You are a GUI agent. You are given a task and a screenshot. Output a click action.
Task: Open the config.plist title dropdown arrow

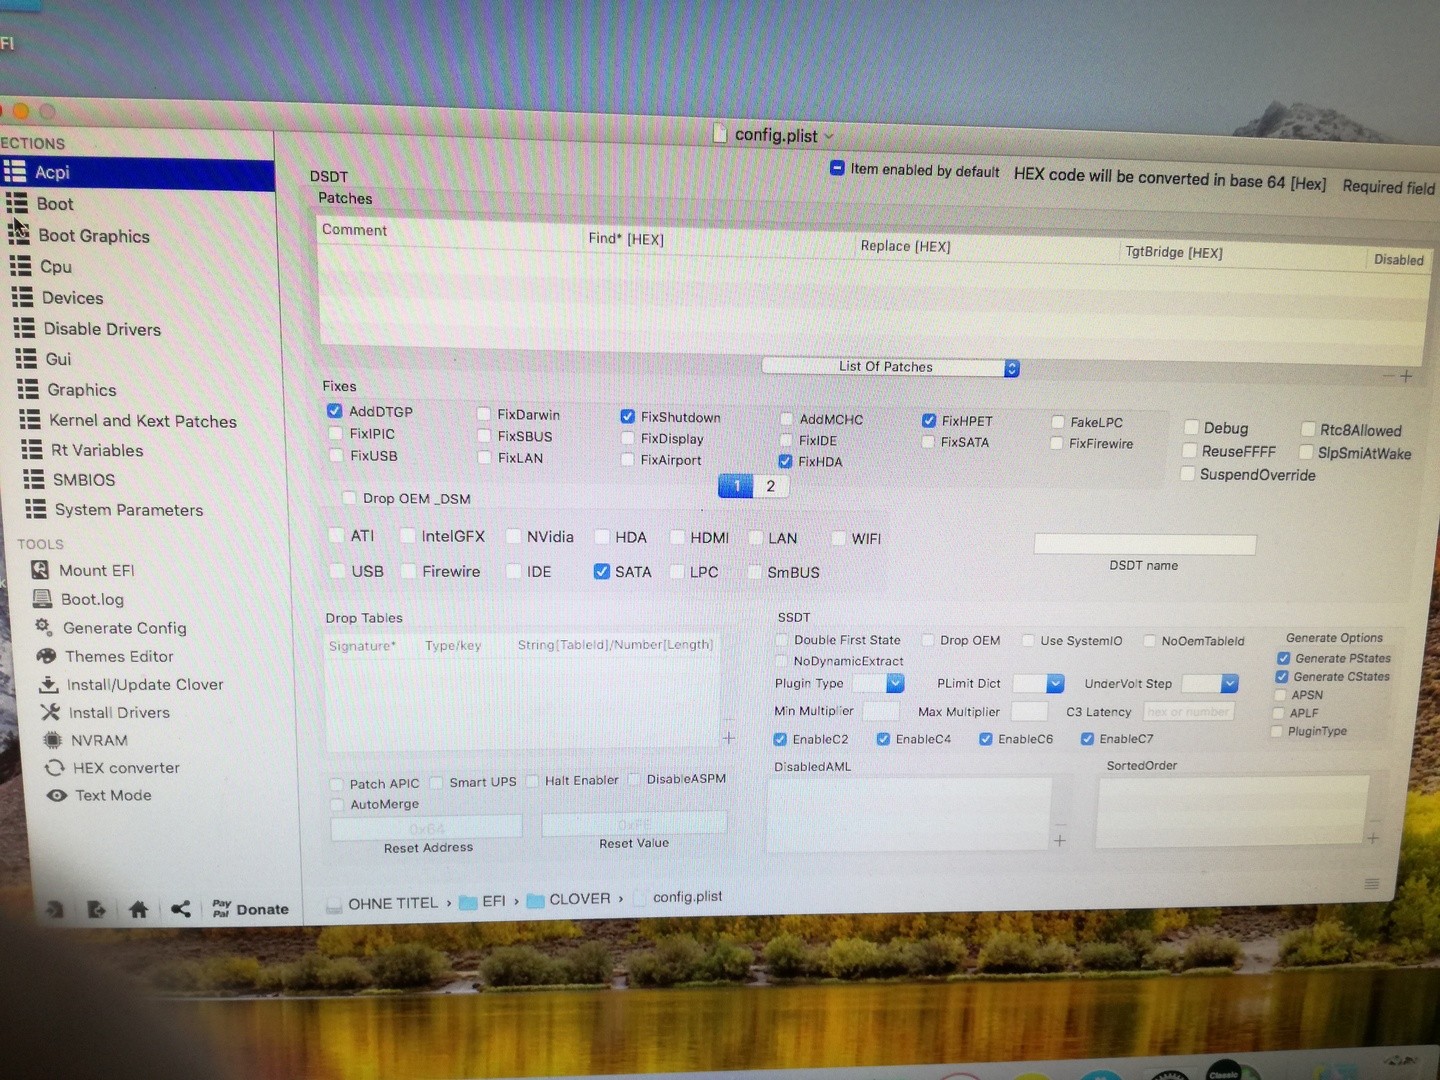pyautogui.click(x=829, y=136)
